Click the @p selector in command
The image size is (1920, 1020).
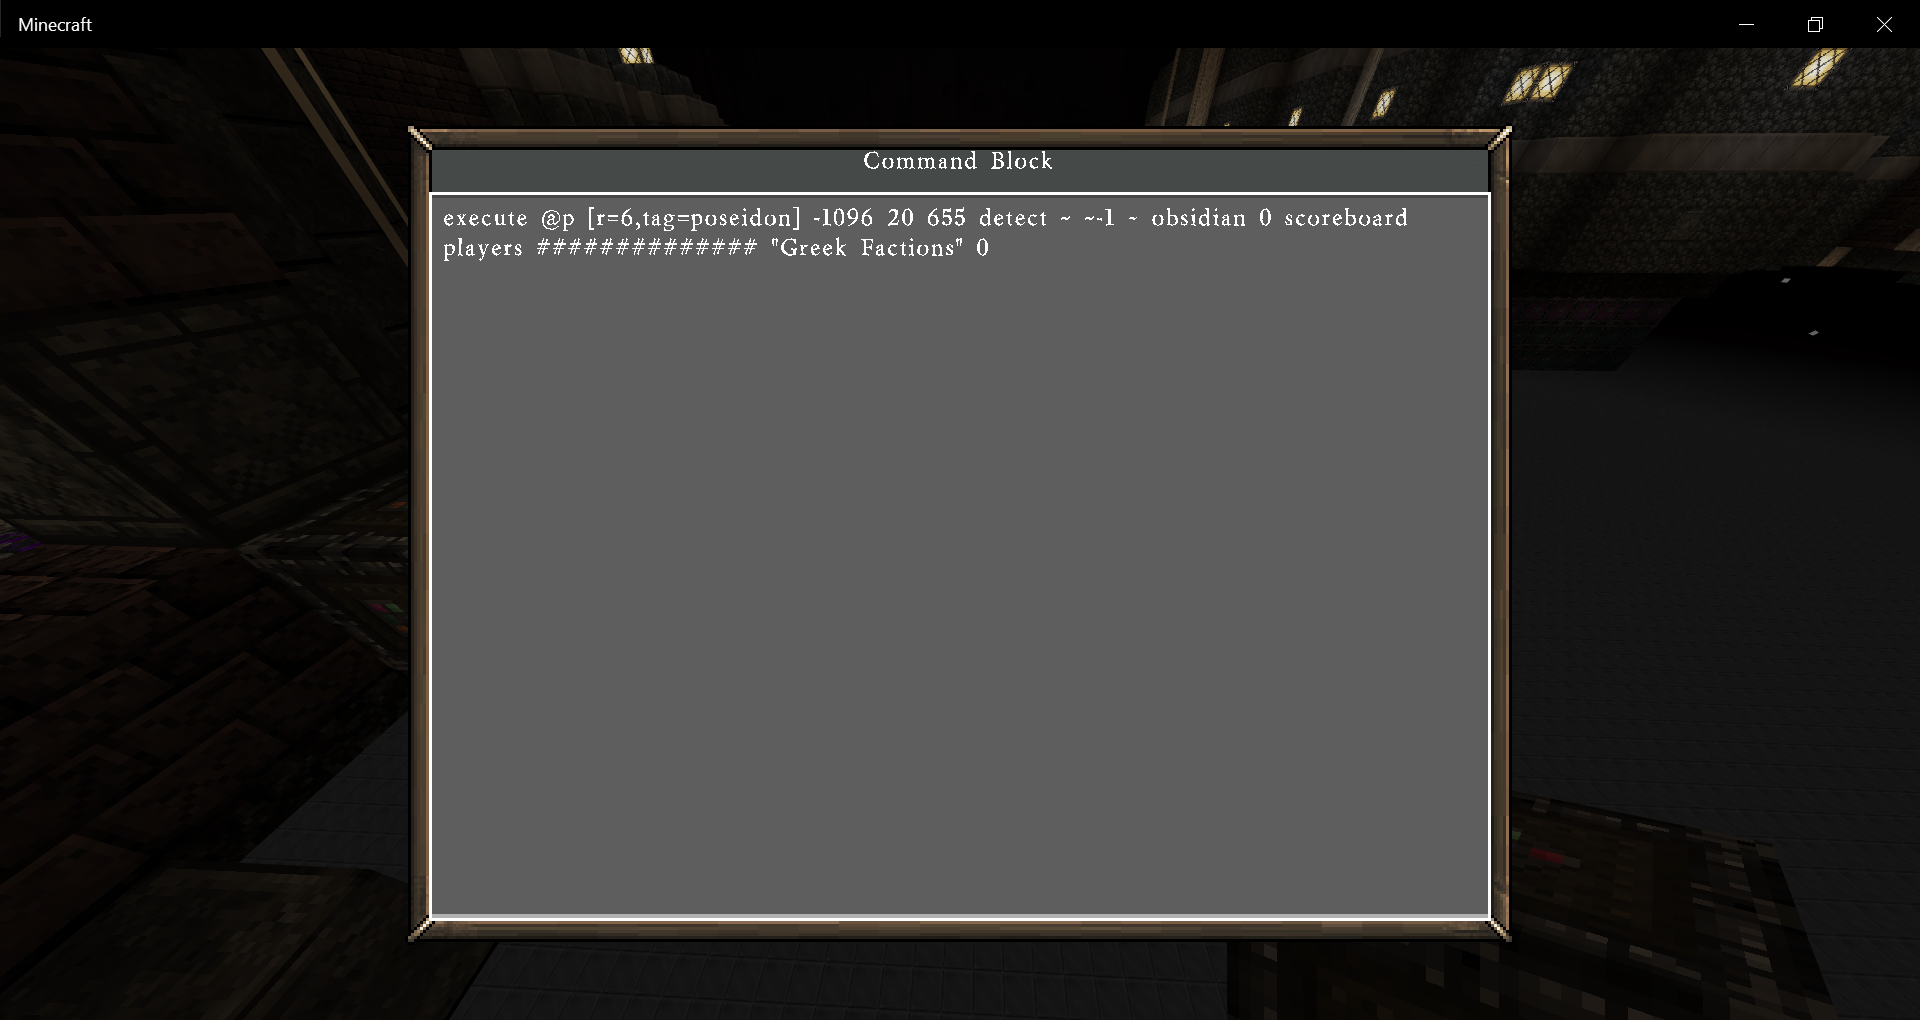tap(558, 219)
